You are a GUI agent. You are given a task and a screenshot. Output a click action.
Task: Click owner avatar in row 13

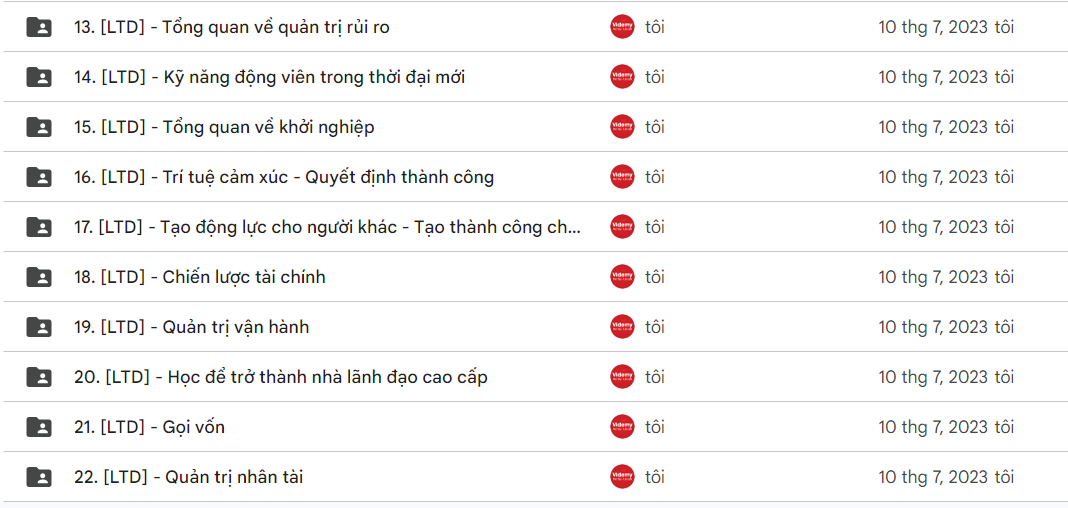pos(622,27)
